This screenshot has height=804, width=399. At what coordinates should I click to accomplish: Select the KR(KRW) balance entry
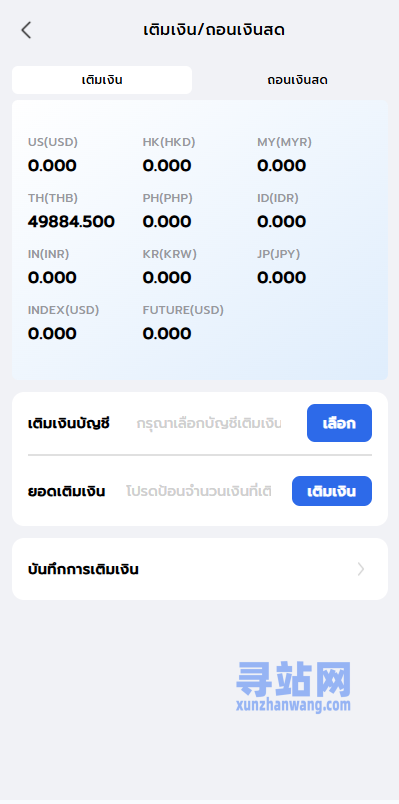pos(170,267)
